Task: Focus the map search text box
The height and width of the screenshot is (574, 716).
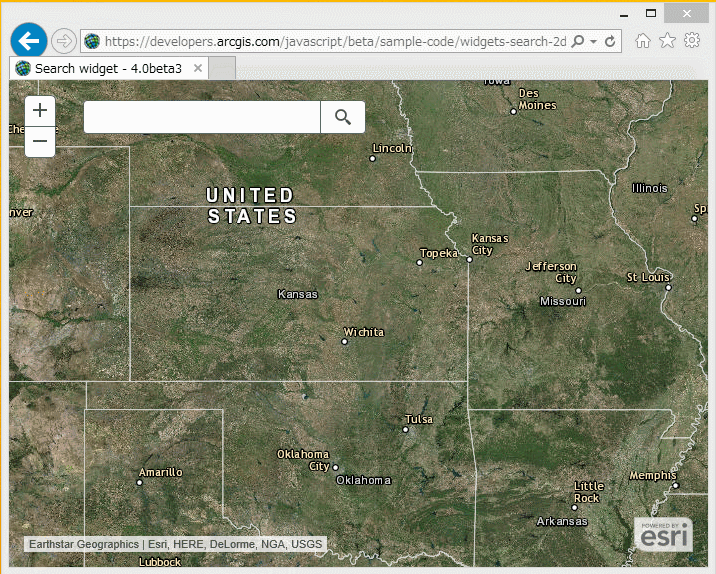Action: click(202, 117)
